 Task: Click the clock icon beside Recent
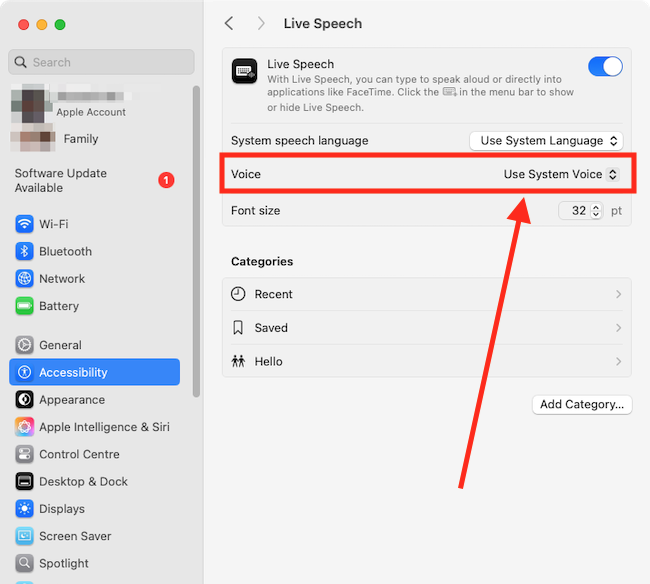(x=238, y=294)
